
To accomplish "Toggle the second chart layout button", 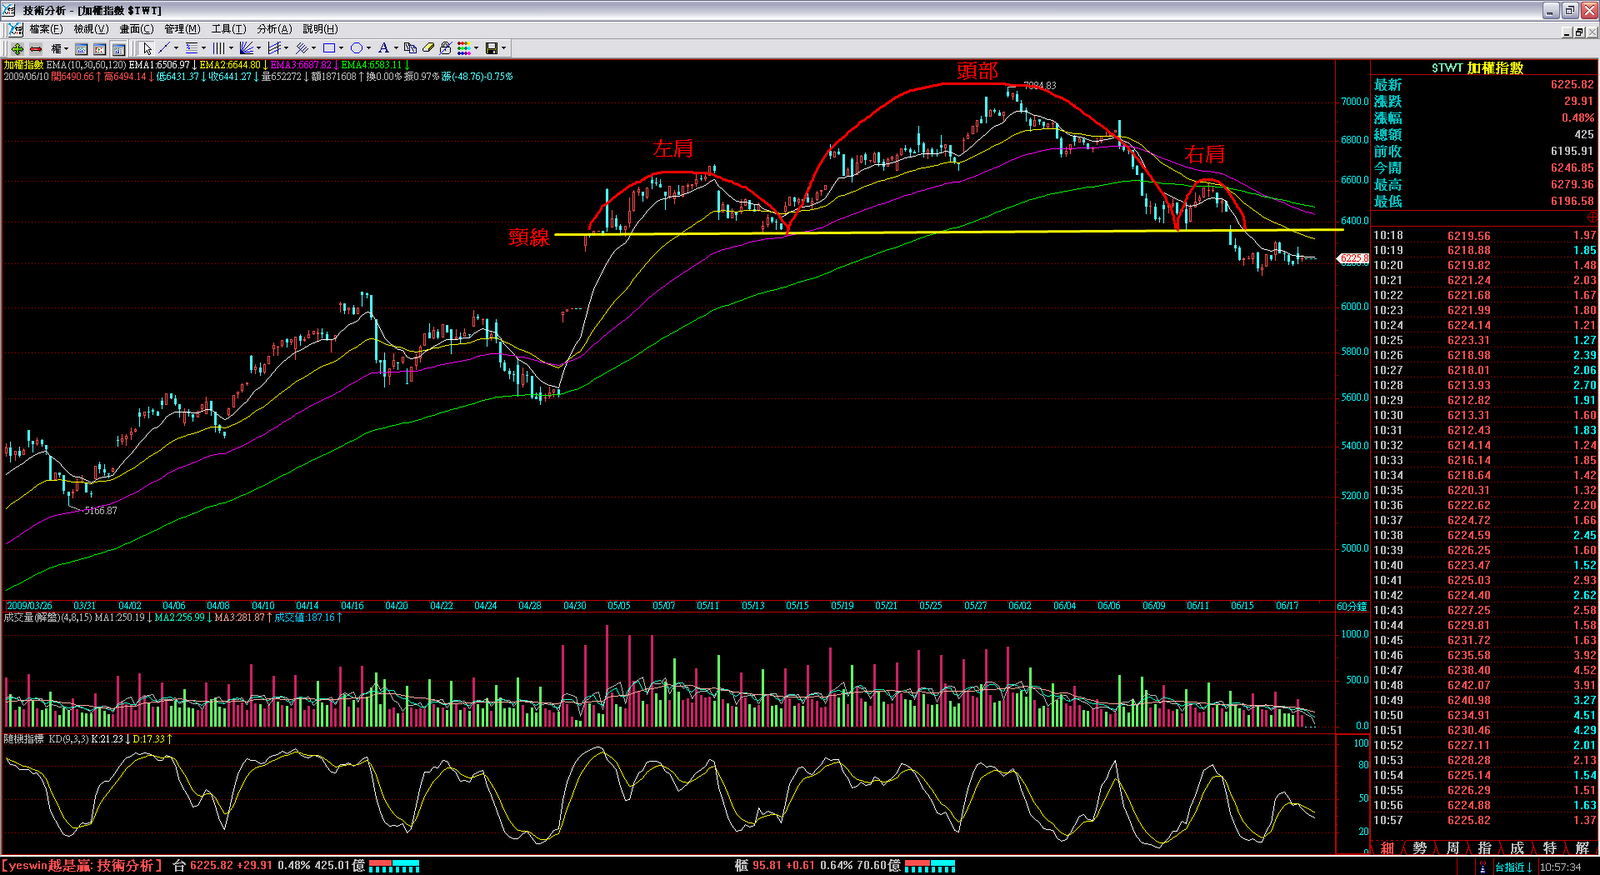I will pyautogui.click(x=99, y=48).
